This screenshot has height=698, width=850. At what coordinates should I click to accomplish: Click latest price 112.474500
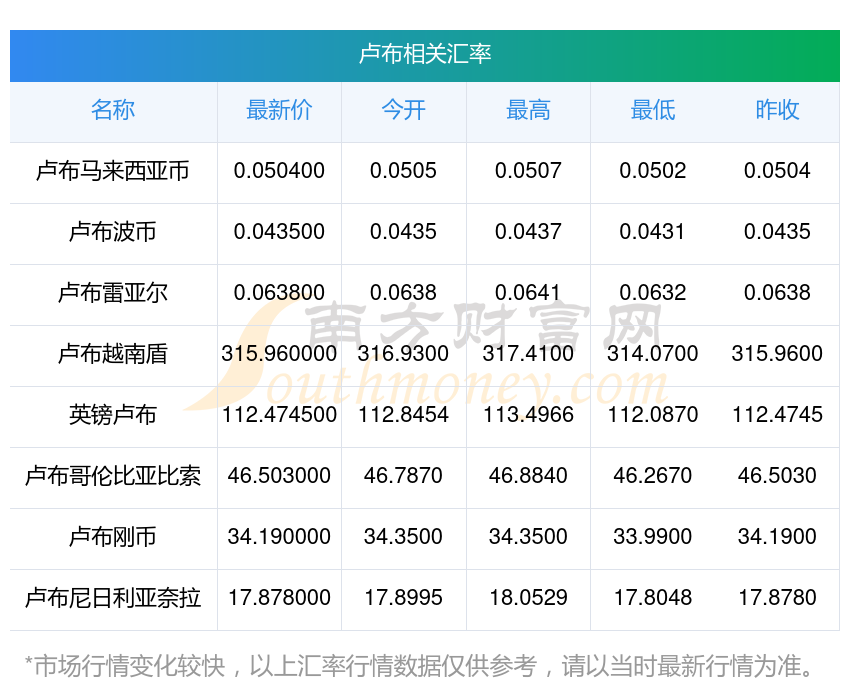pos(279,415)
